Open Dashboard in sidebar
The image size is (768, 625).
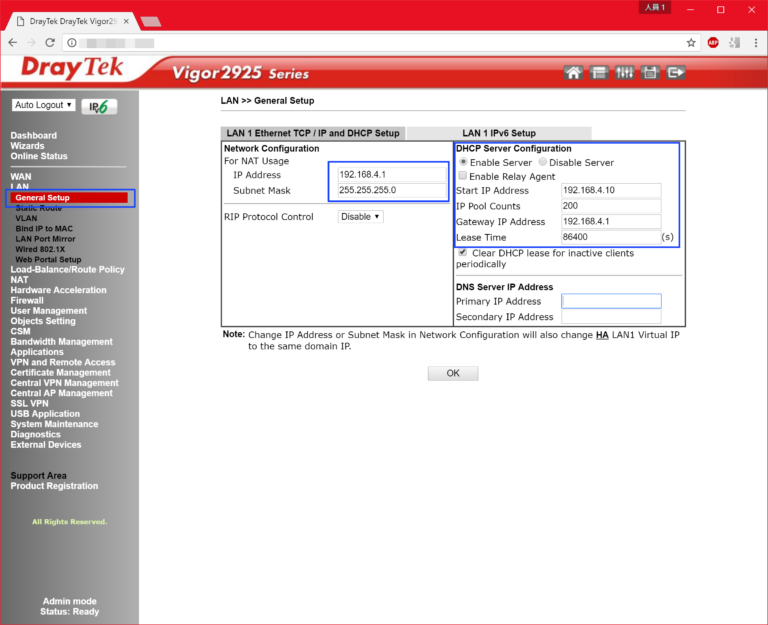tap(34, 135)
